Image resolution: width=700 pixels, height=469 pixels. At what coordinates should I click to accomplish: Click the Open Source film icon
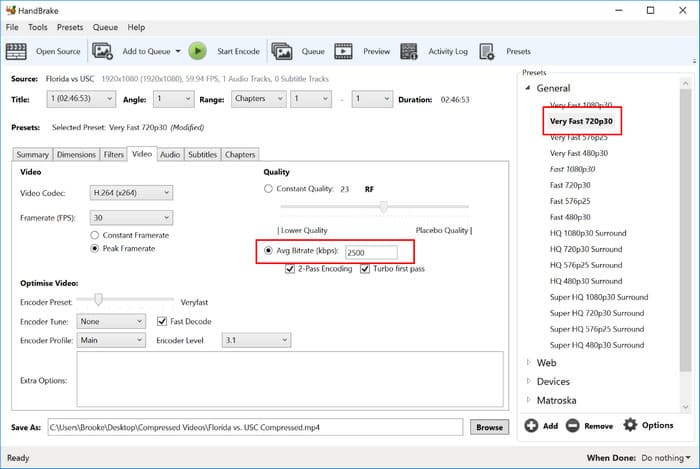(x=18, y=51)
